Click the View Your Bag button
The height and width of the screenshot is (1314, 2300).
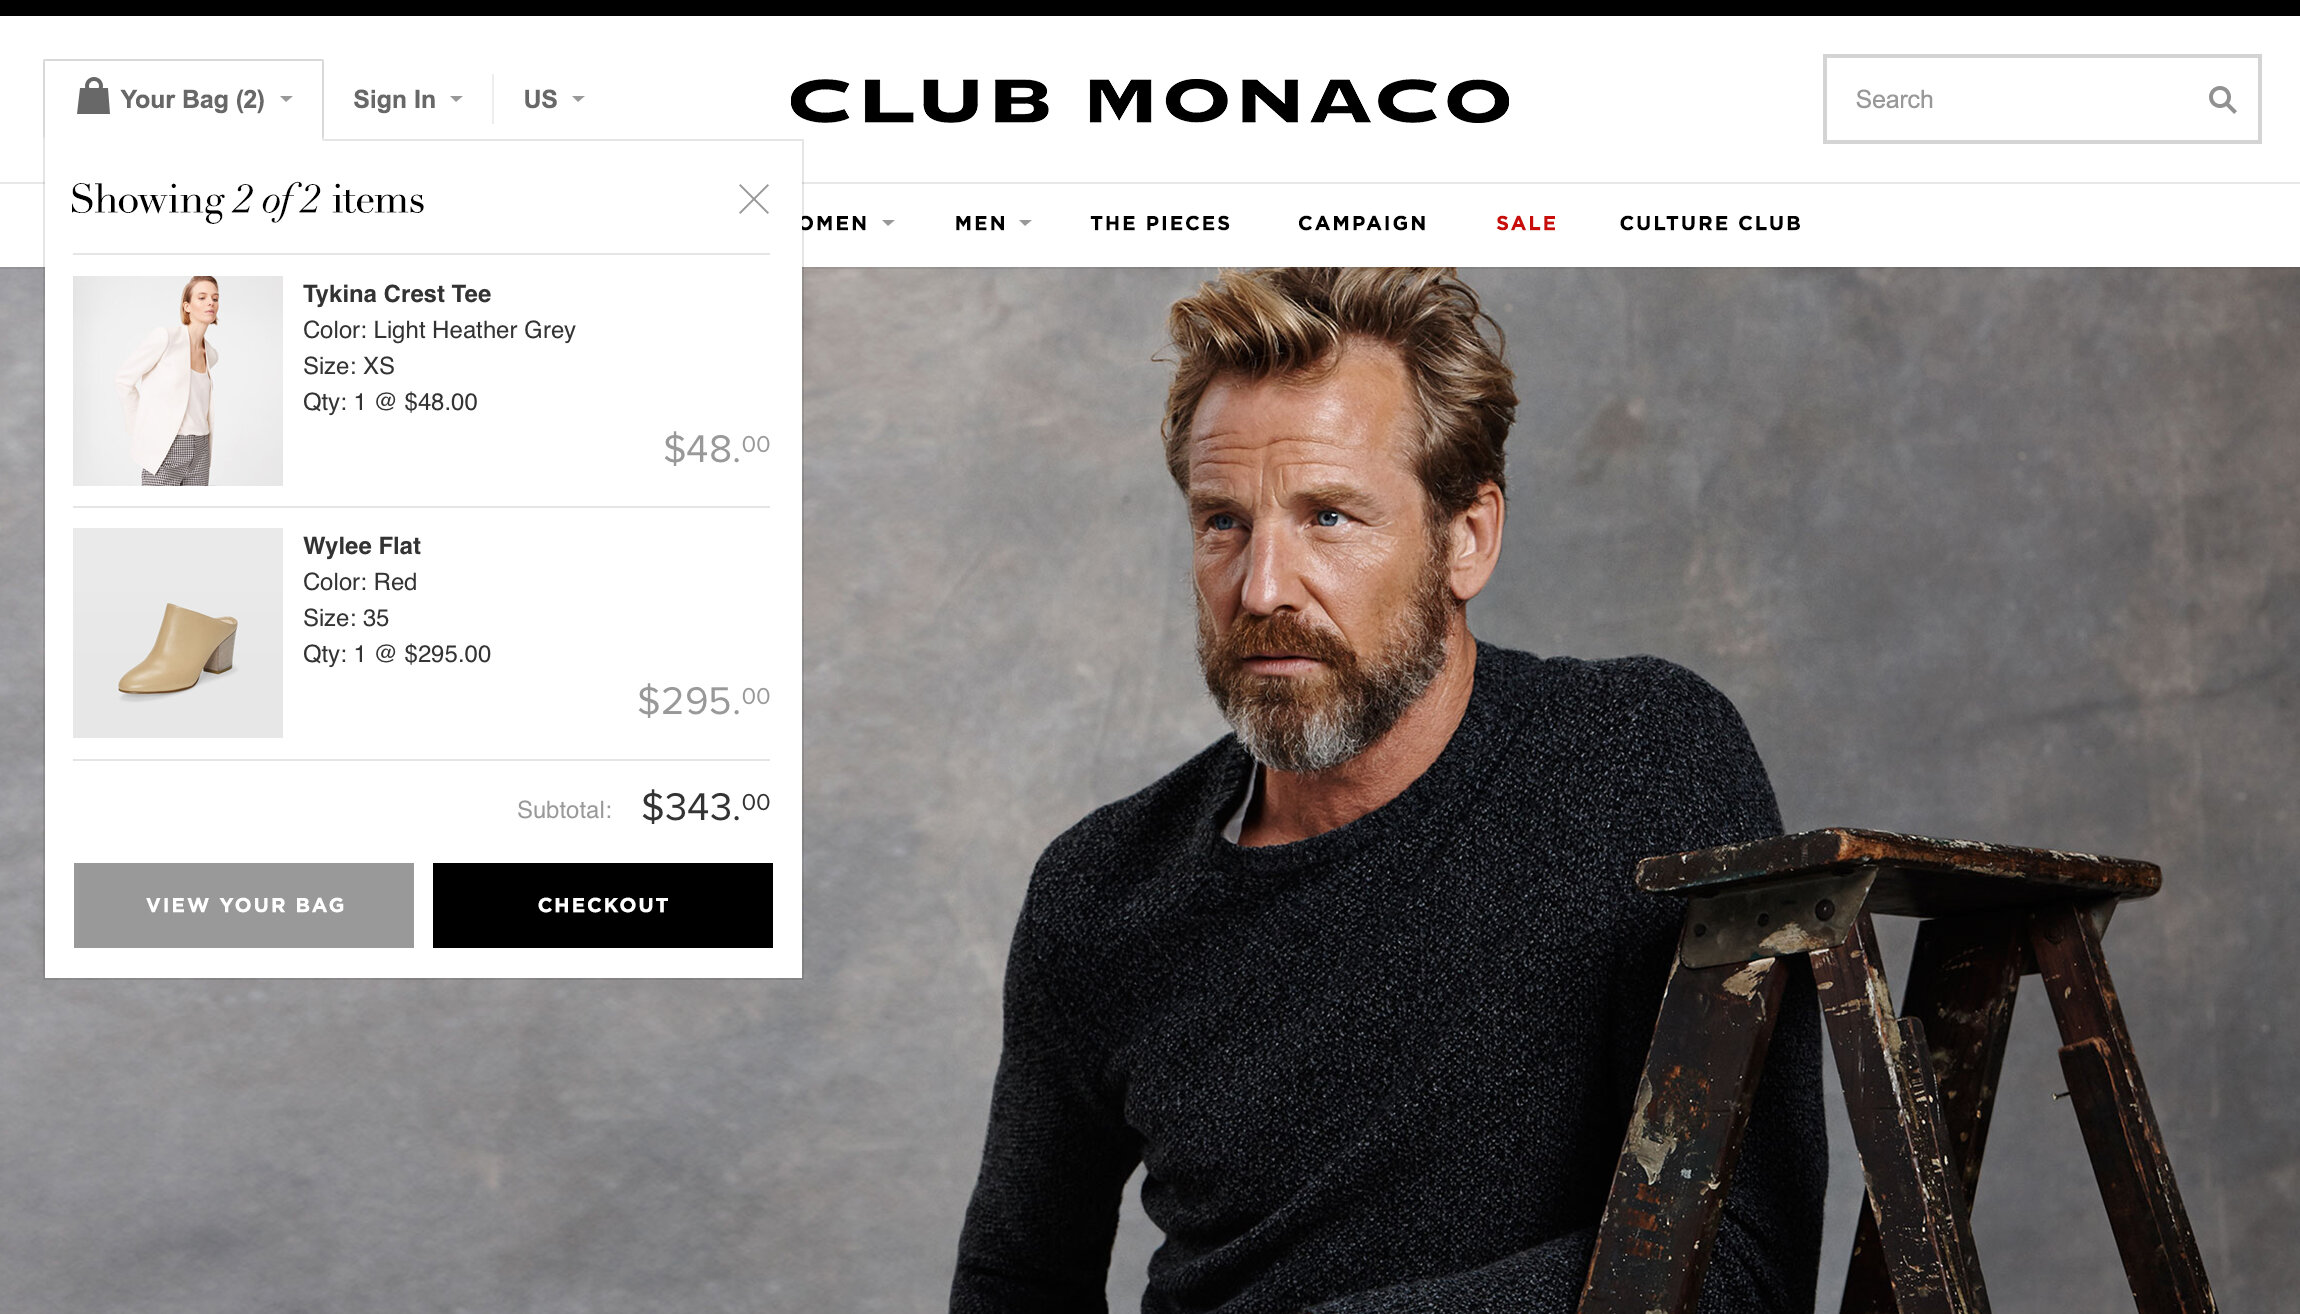click(x=244, y=905)
